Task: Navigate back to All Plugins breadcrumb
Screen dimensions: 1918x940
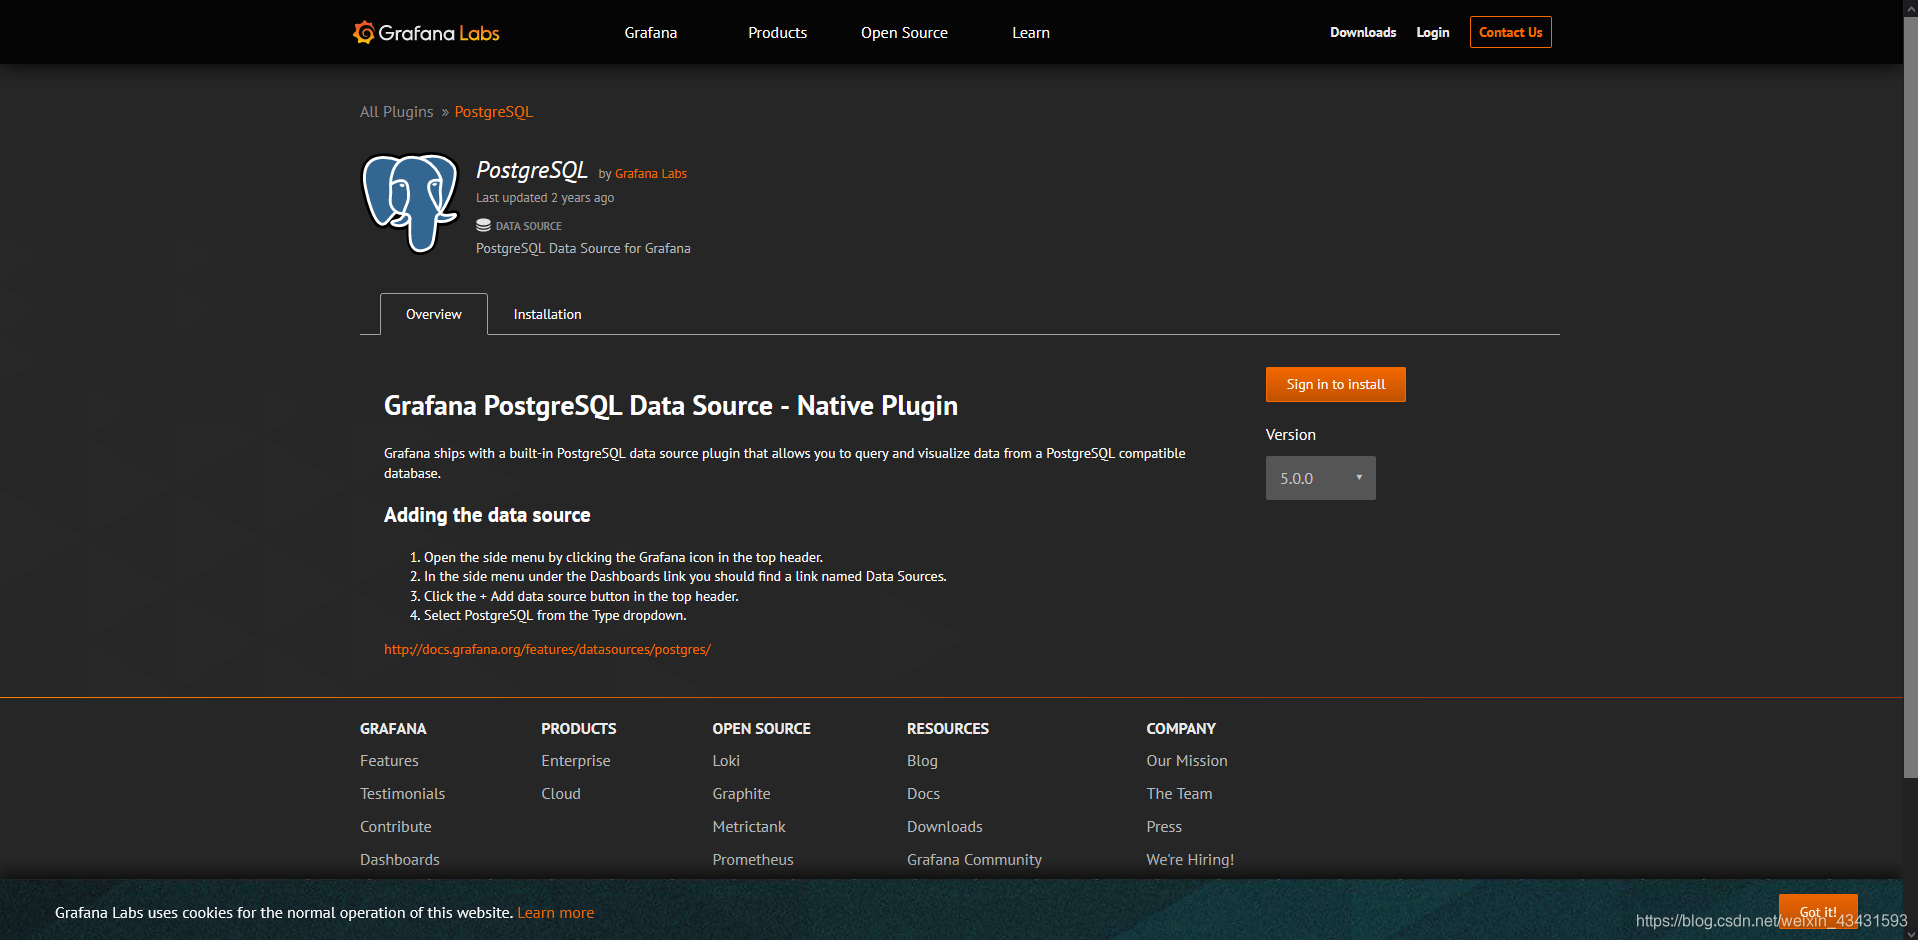Action: pos(397,112)
